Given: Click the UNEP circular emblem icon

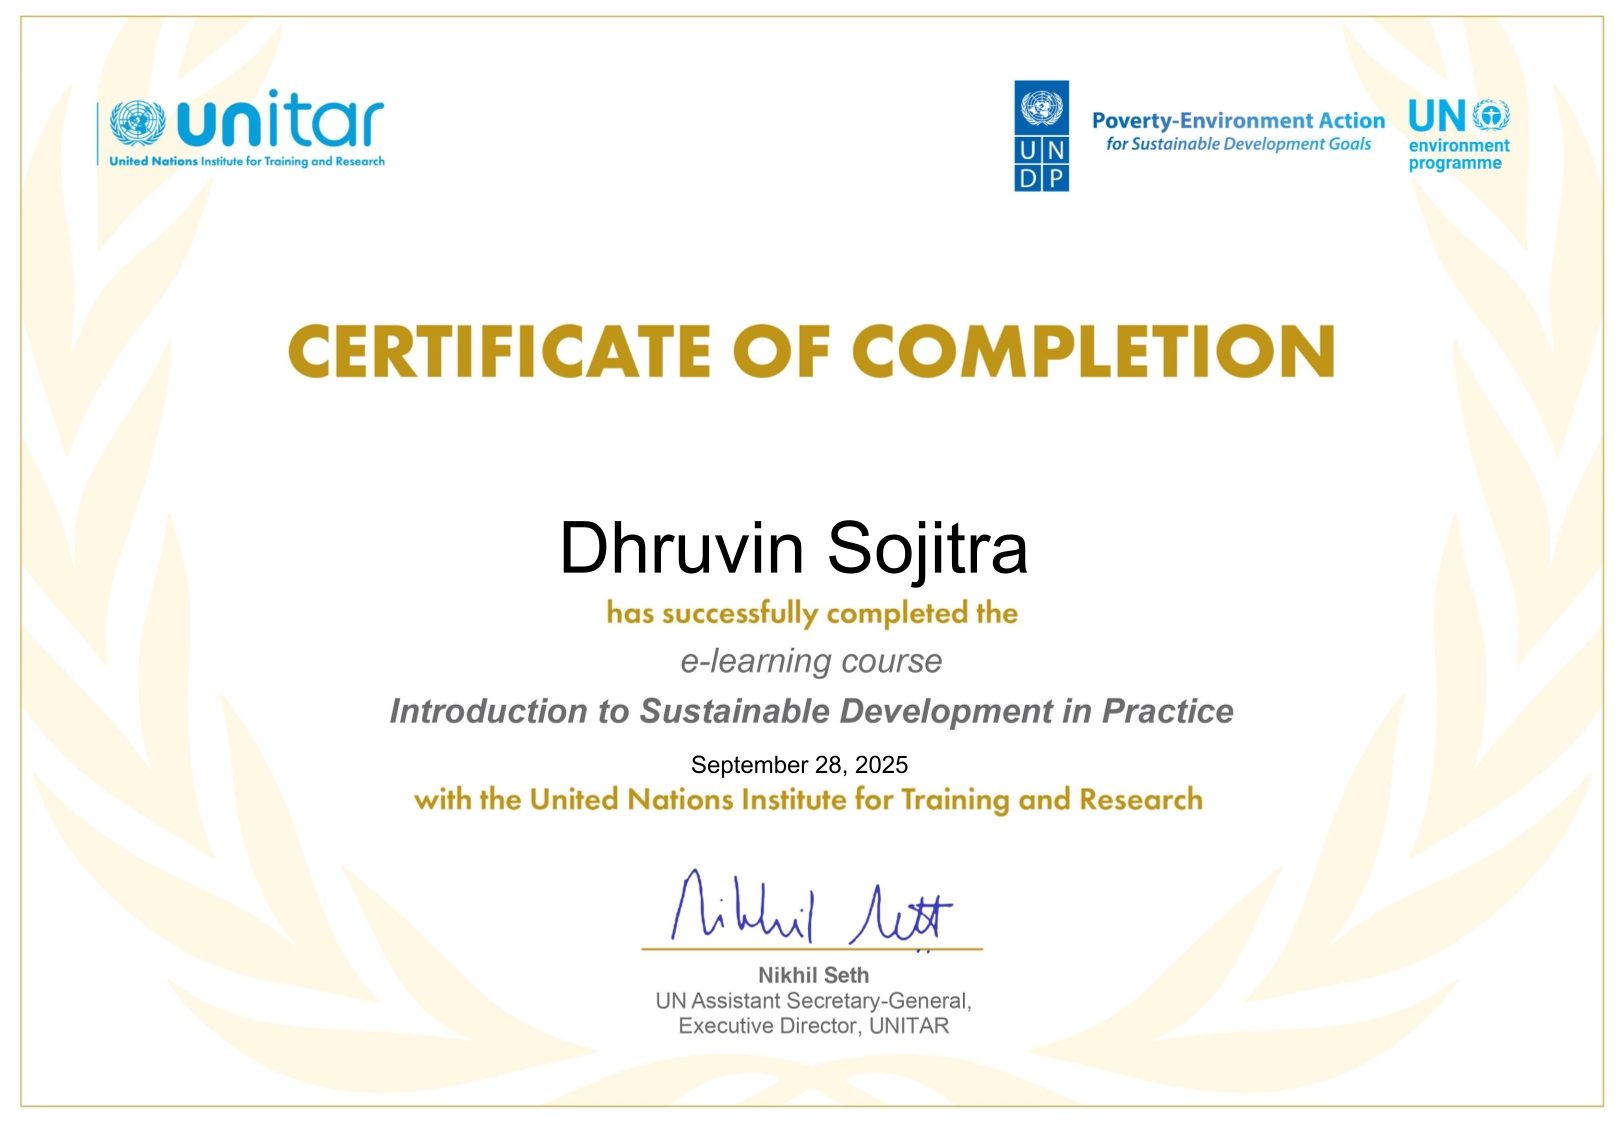Looking at the screenshot, I should point(1491,115).
